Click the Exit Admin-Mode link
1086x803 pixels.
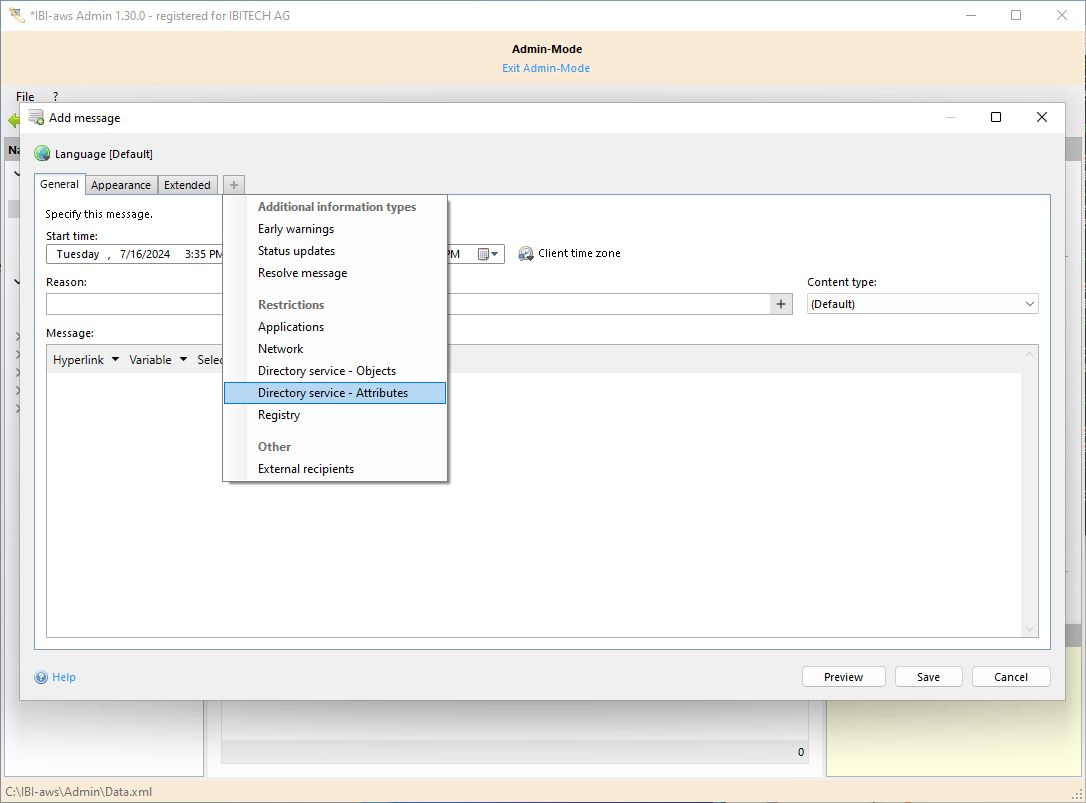click(546, 68)
